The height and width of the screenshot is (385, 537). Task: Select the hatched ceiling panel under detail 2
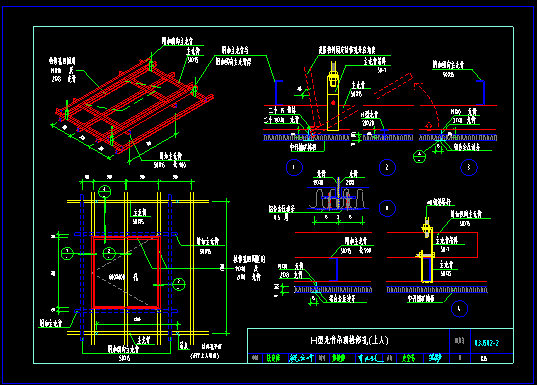pos(388,138)
